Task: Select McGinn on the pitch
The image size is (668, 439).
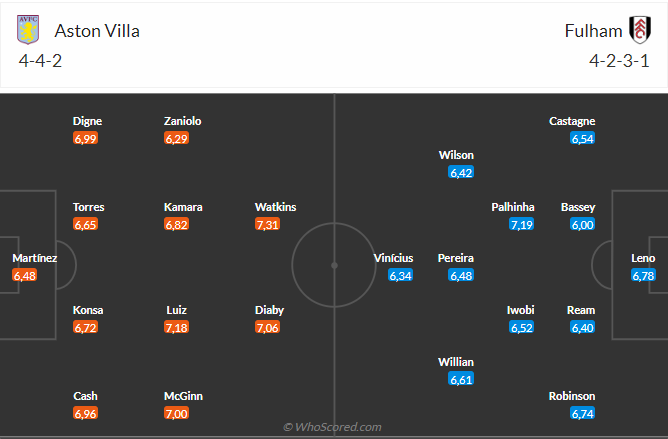Action: (x=183, y=396)
